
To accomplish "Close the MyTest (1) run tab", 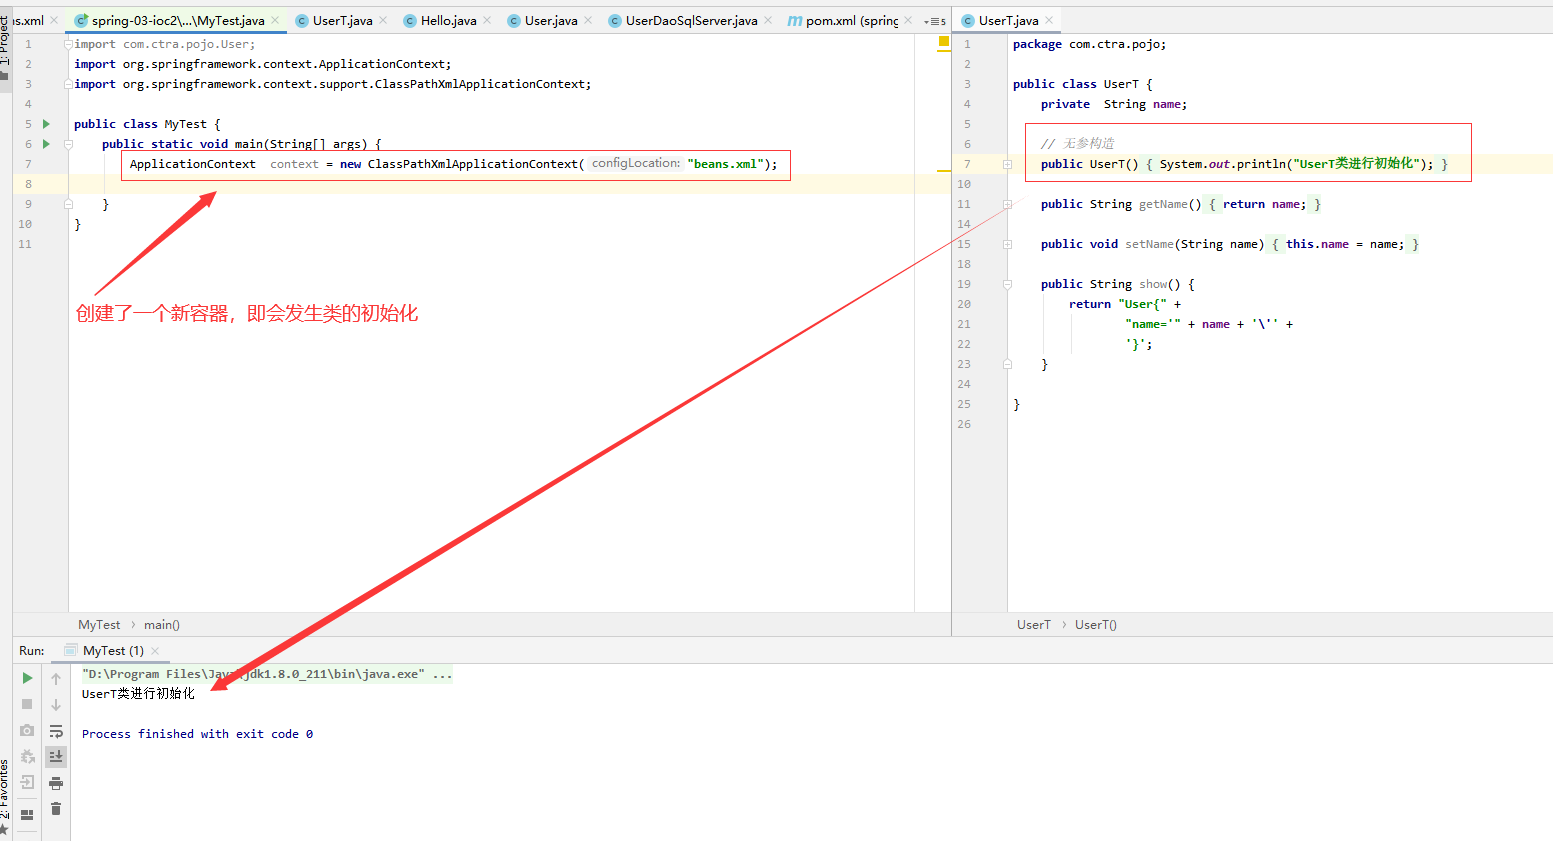I will [155, 651].
